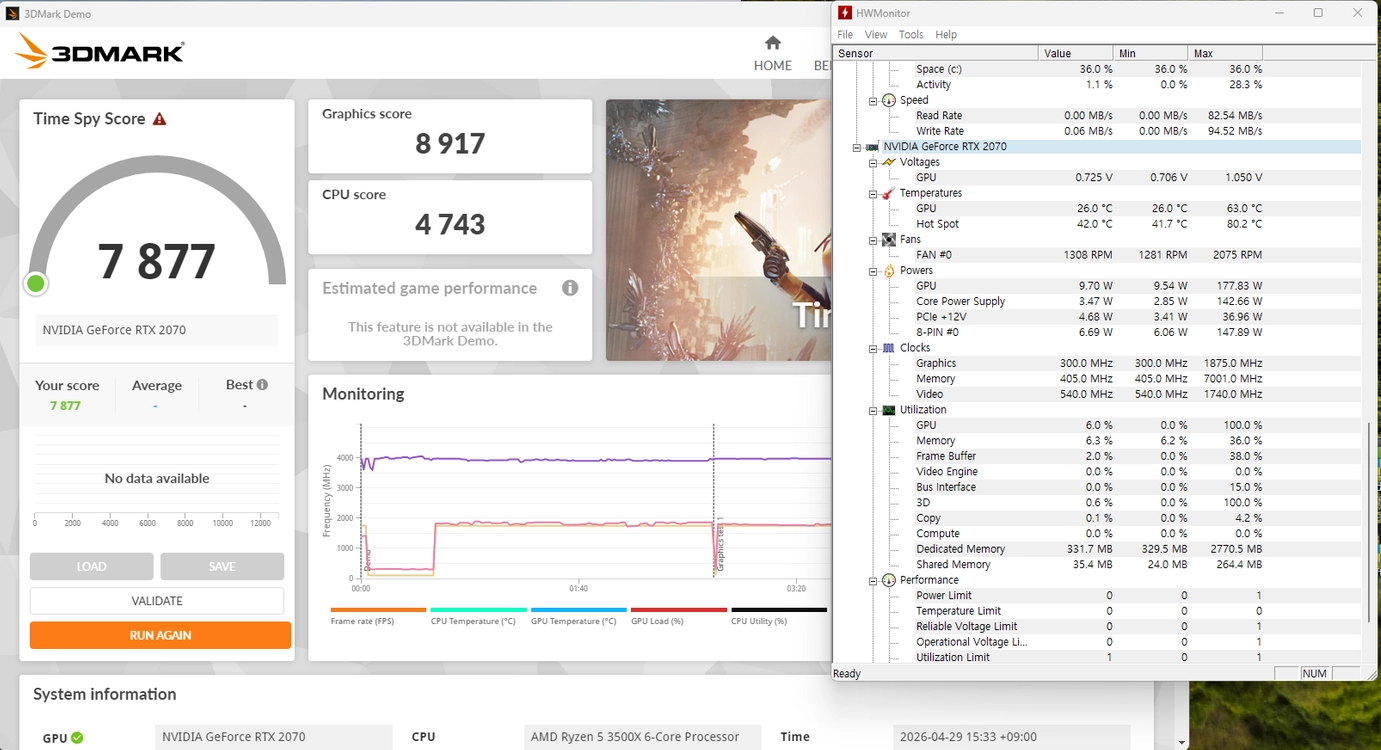The image size is (1381, 750).
Task: Collapse the Utilization node
Action: [x=873, y=411]
